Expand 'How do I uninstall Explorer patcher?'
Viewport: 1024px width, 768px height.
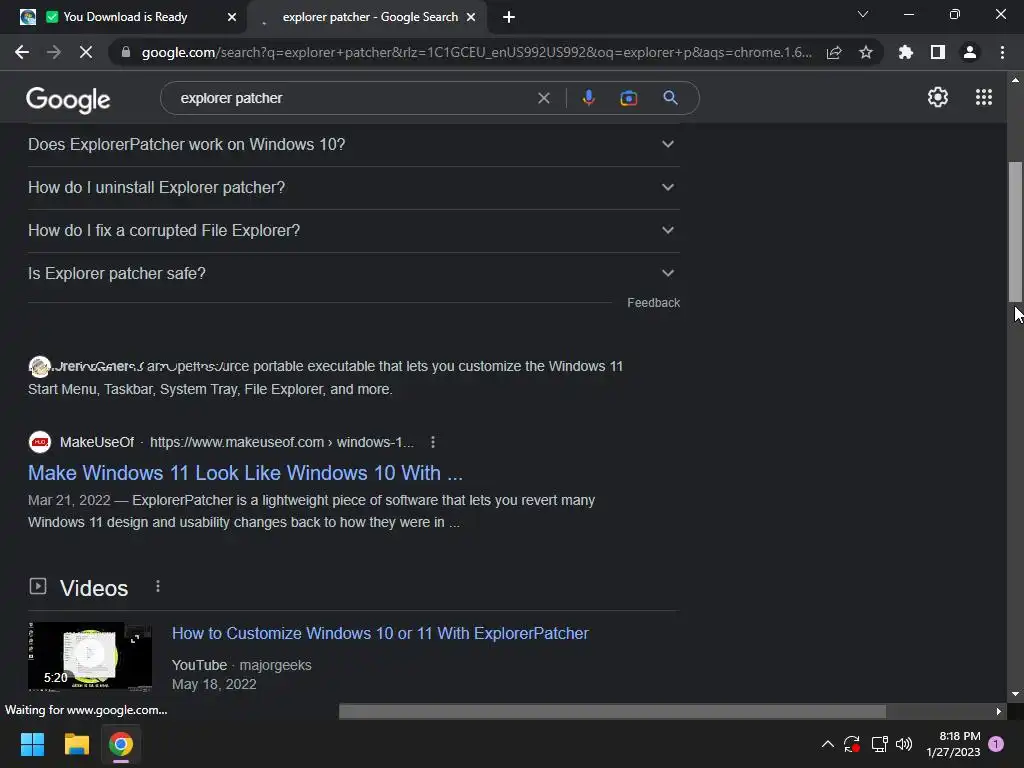tap(353, 187)
